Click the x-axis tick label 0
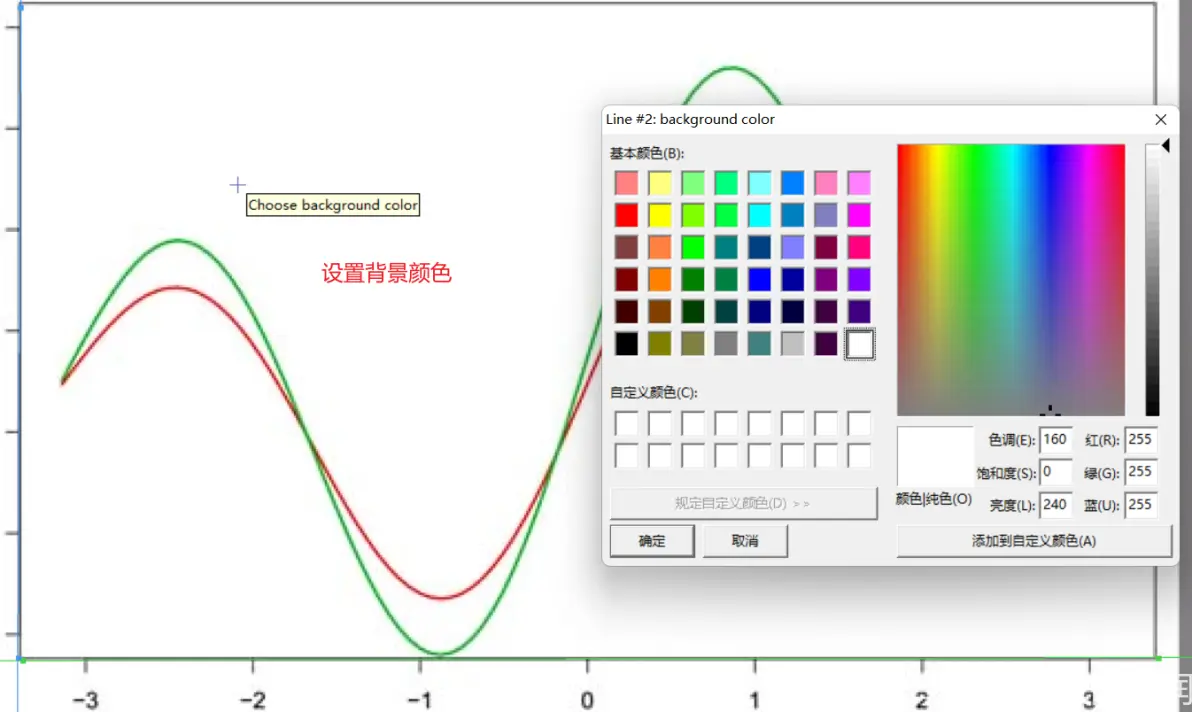 click(x=587, y=700)
